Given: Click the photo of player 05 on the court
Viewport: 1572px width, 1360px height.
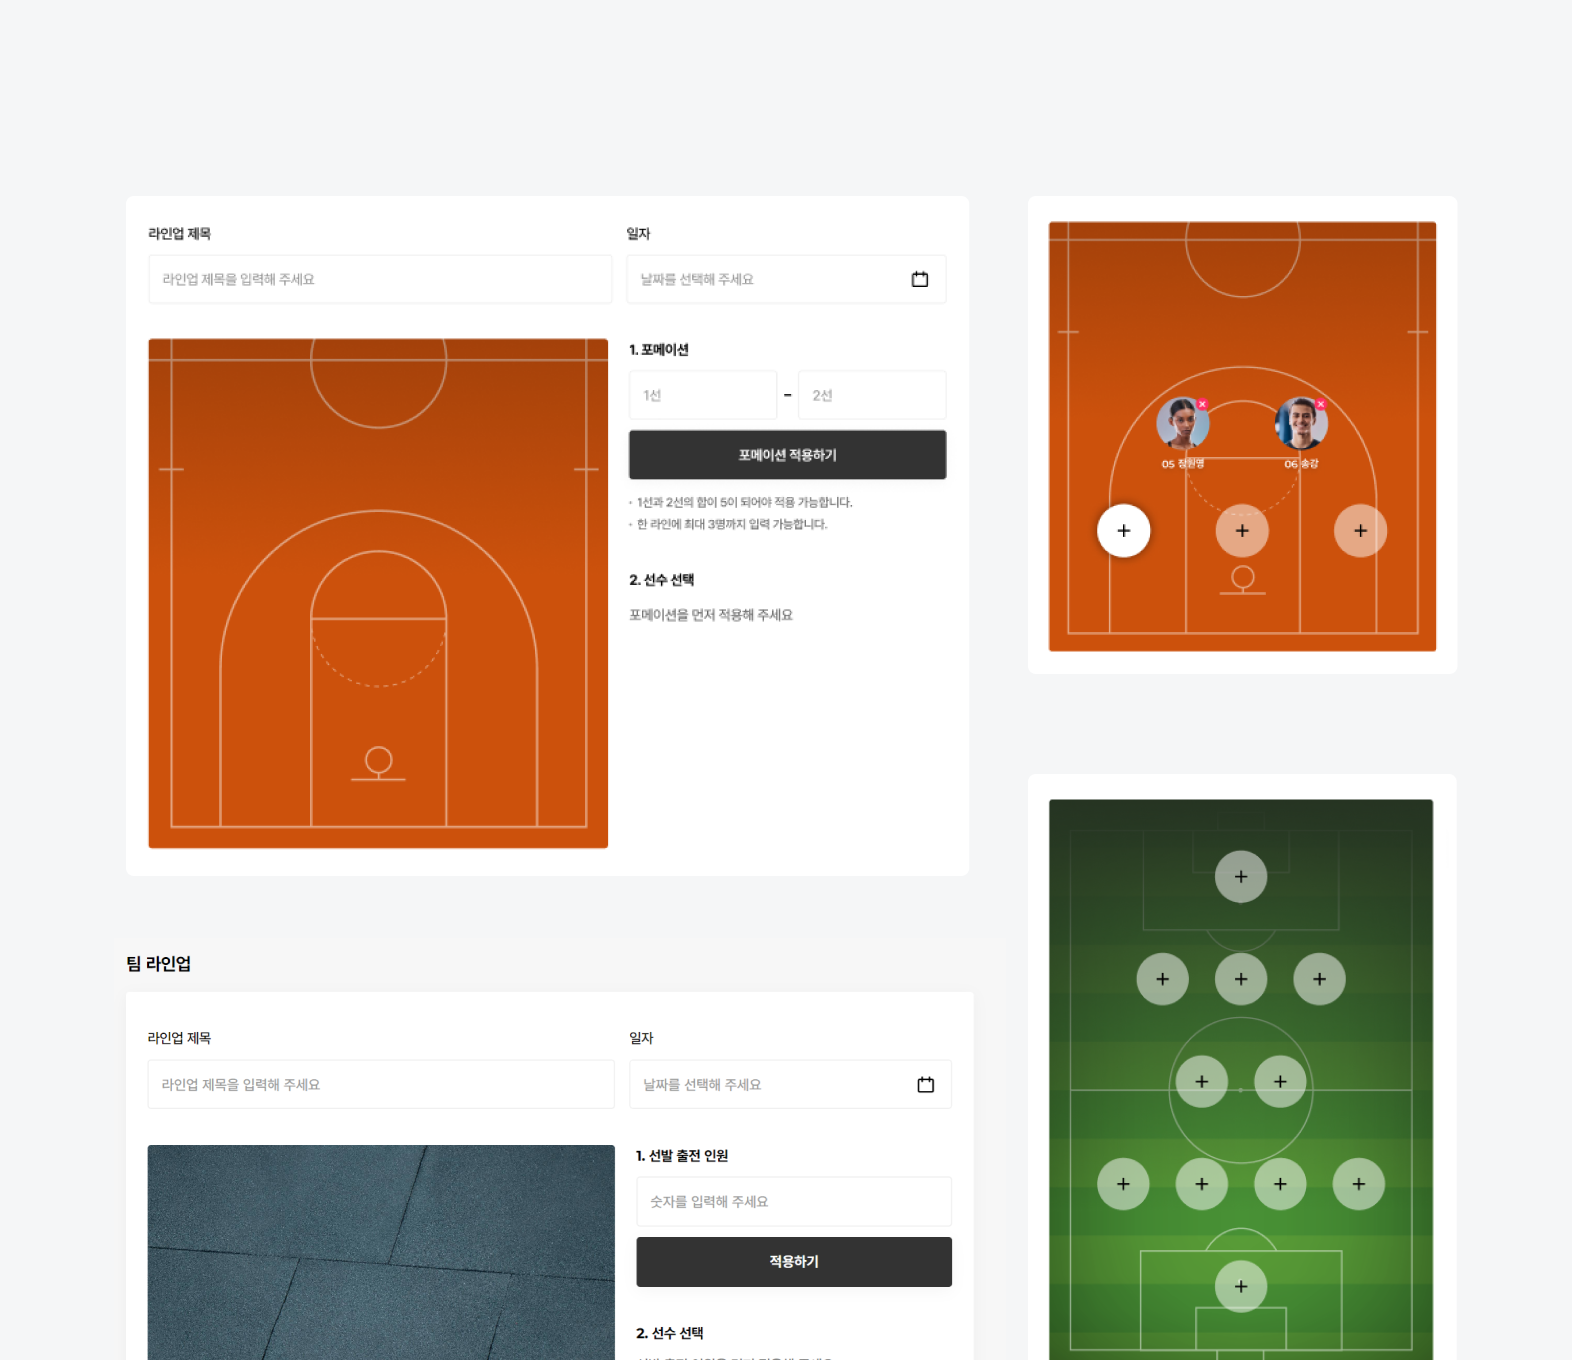Looking at the screenshot, I should point(1181,424).
